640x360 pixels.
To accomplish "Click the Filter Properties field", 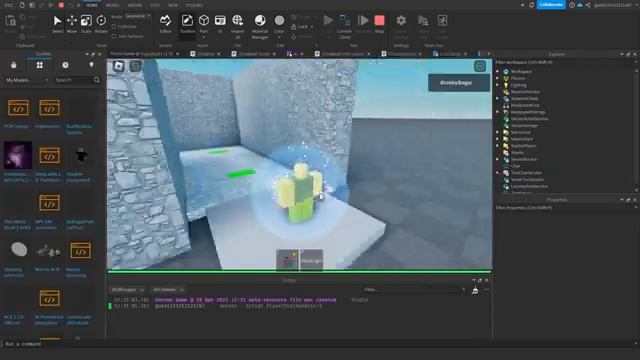I will tap(565, 208).
